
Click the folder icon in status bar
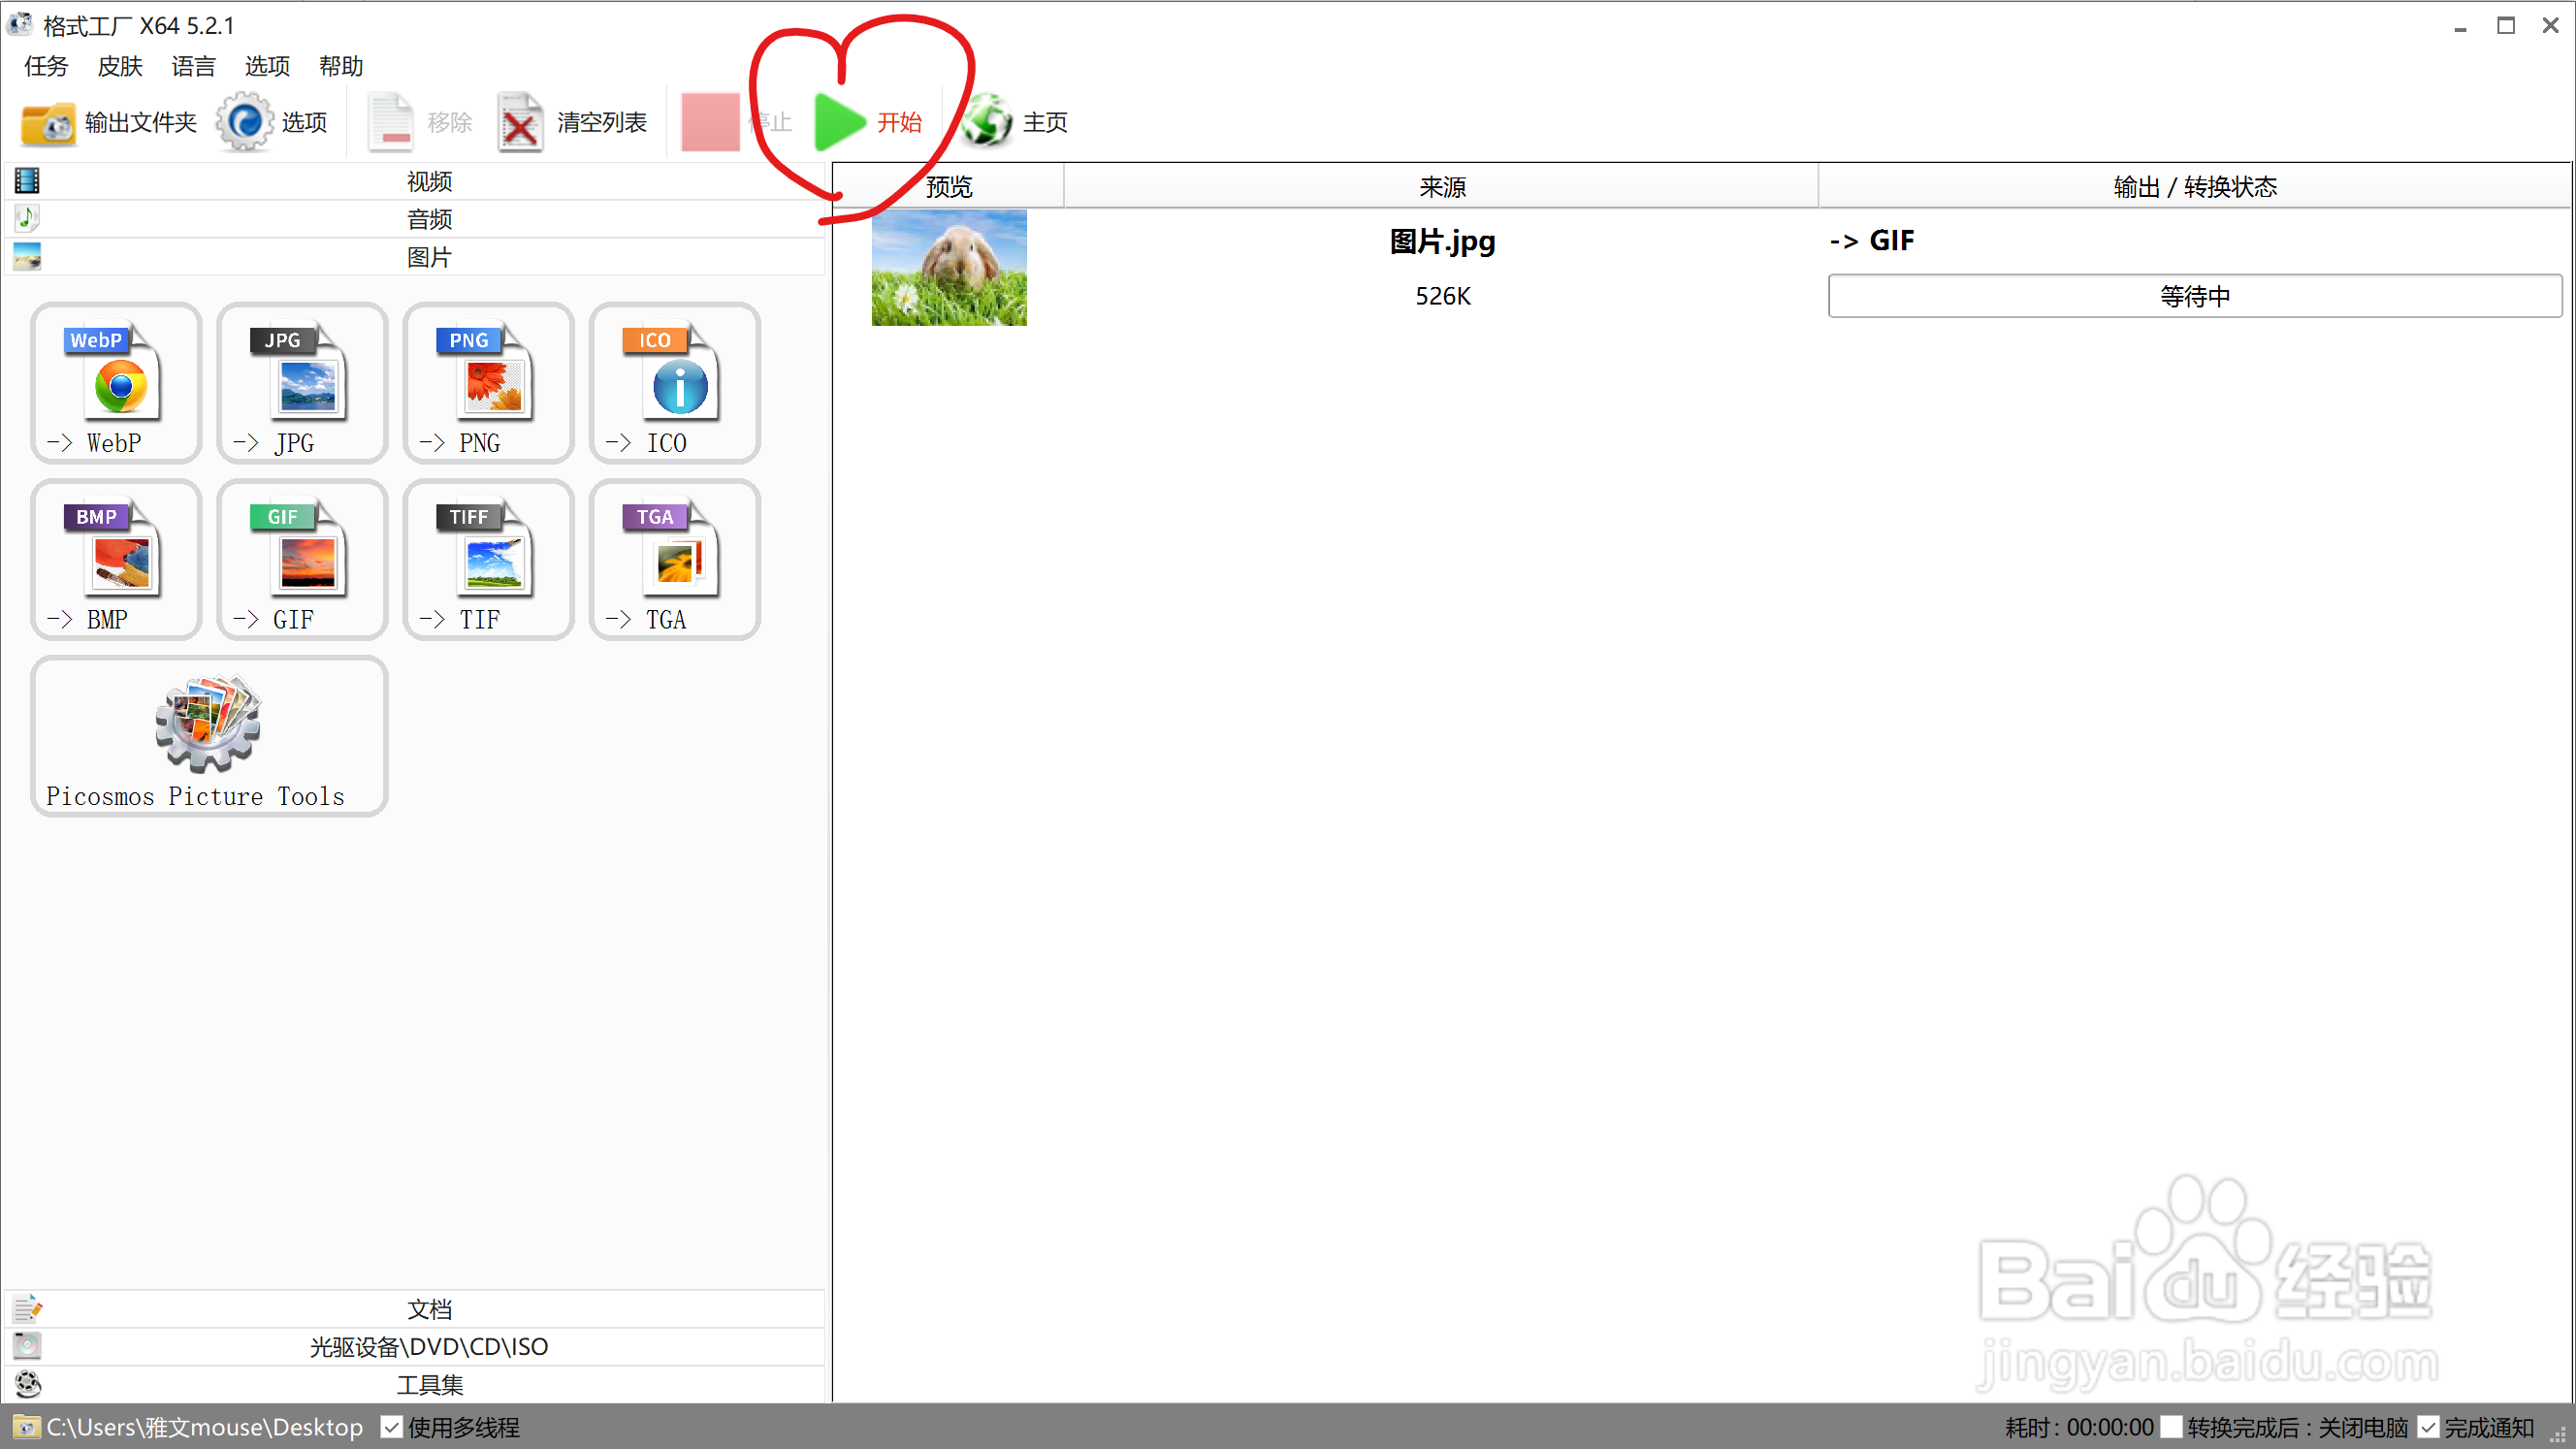pyautogui.click(x=26, y=1427)
